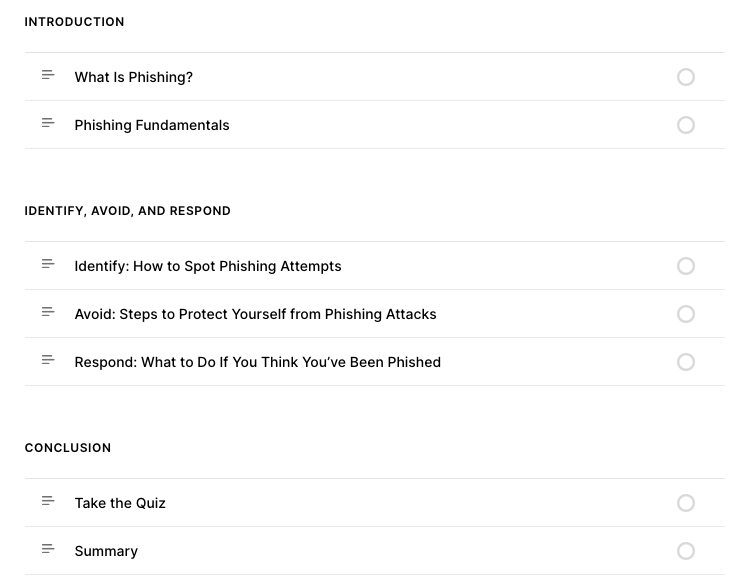Toggle completion circle for What Is Phishing?
Screen dimensions: 738x588
[x=686, y=77]
